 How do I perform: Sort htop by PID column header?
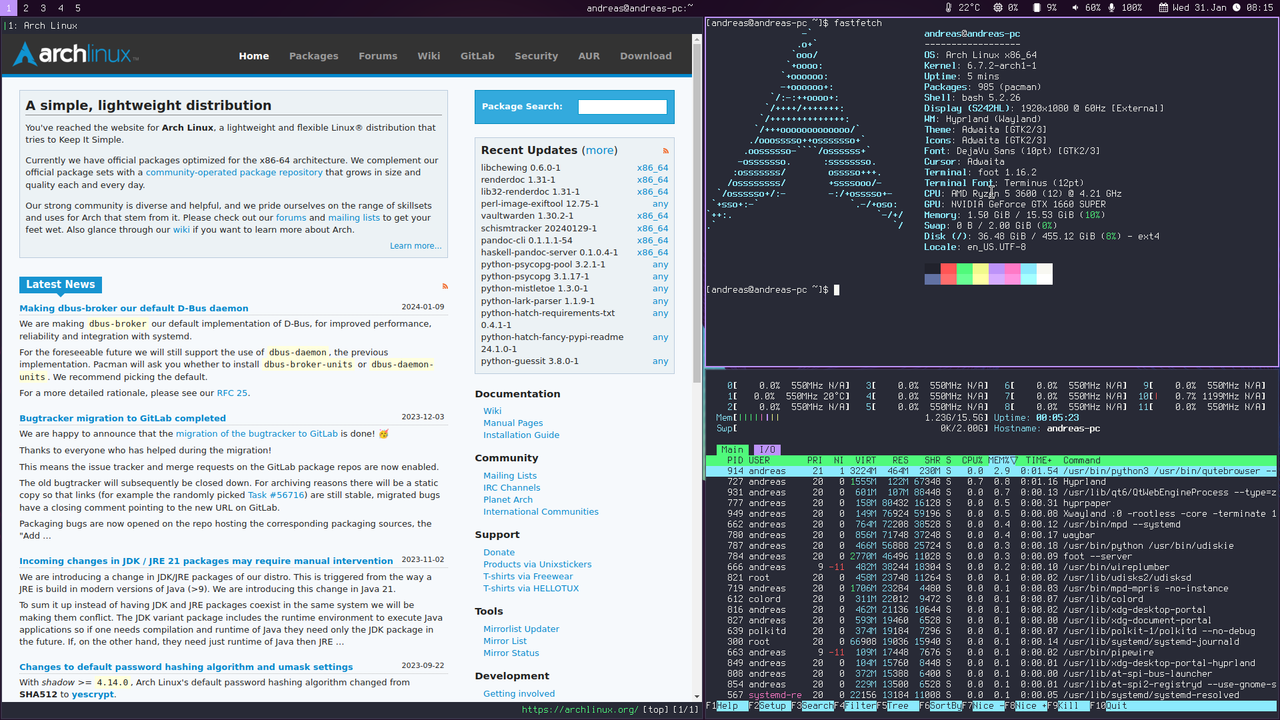click(734, 461)
